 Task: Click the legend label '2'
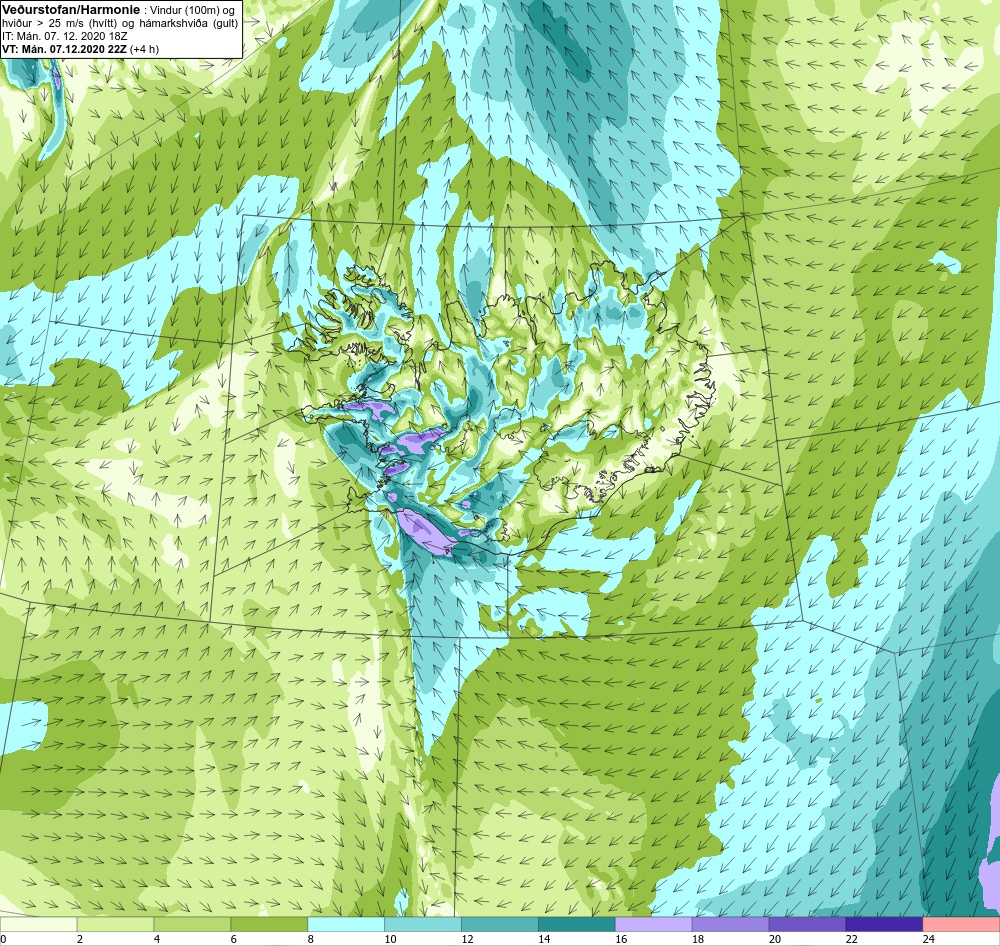[x=80, y=939]
